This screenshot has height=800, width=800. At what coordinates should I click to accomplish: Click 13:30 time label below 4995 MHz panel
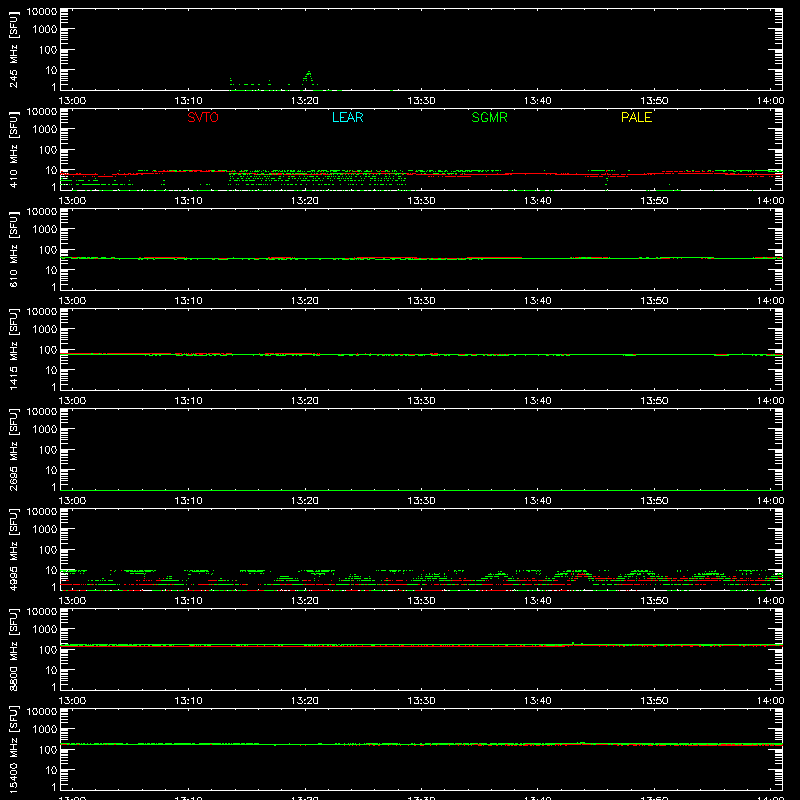point(421,601)
